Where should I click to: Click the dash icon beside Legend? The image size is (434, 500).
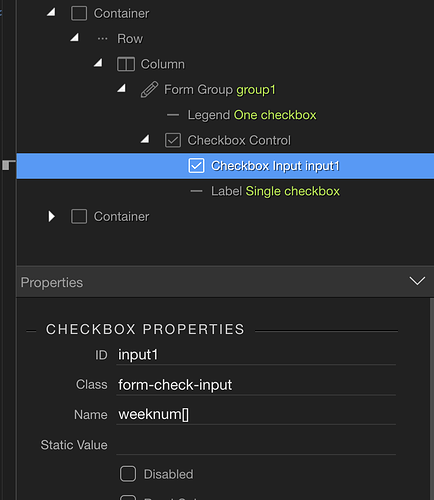[x=173, y=115]
